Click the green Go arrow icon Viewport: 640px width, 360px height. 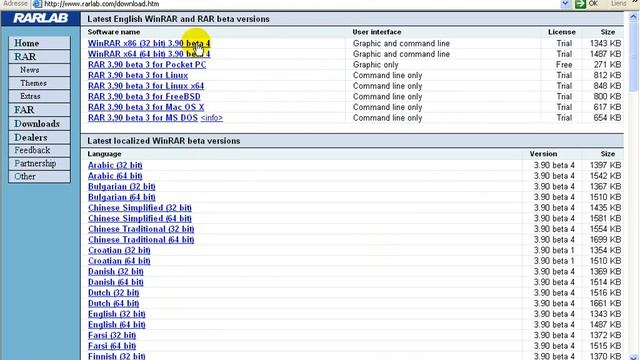[x=580, y=4]
